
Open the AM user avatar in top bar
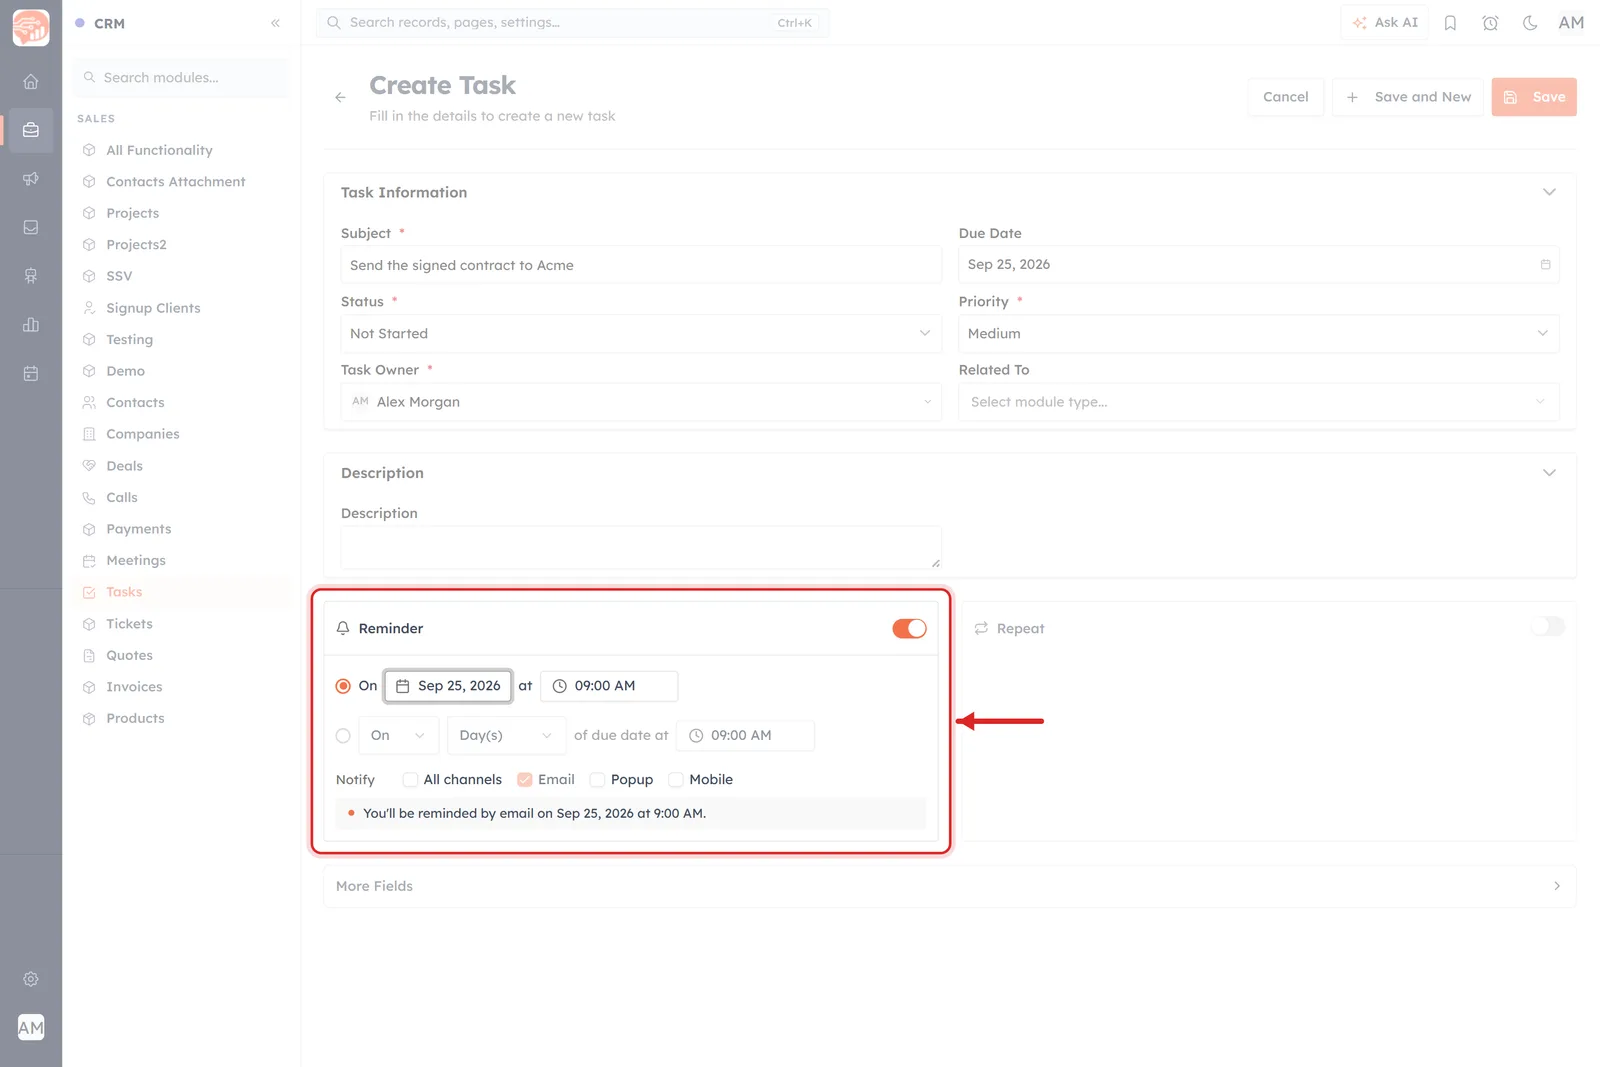coord(1571,23)
